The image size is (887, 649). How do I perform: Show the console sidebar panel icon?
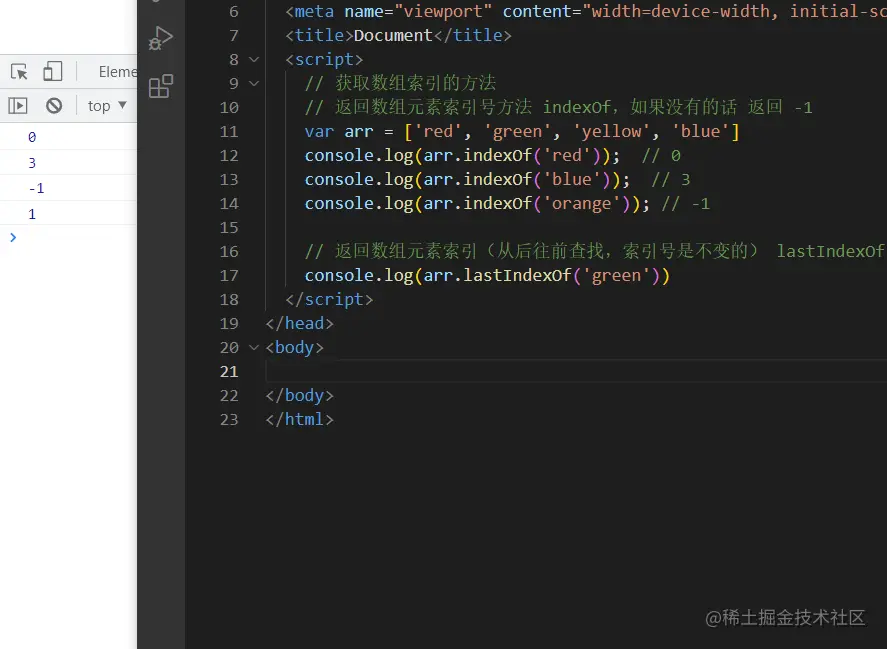(x=18, y=106)
